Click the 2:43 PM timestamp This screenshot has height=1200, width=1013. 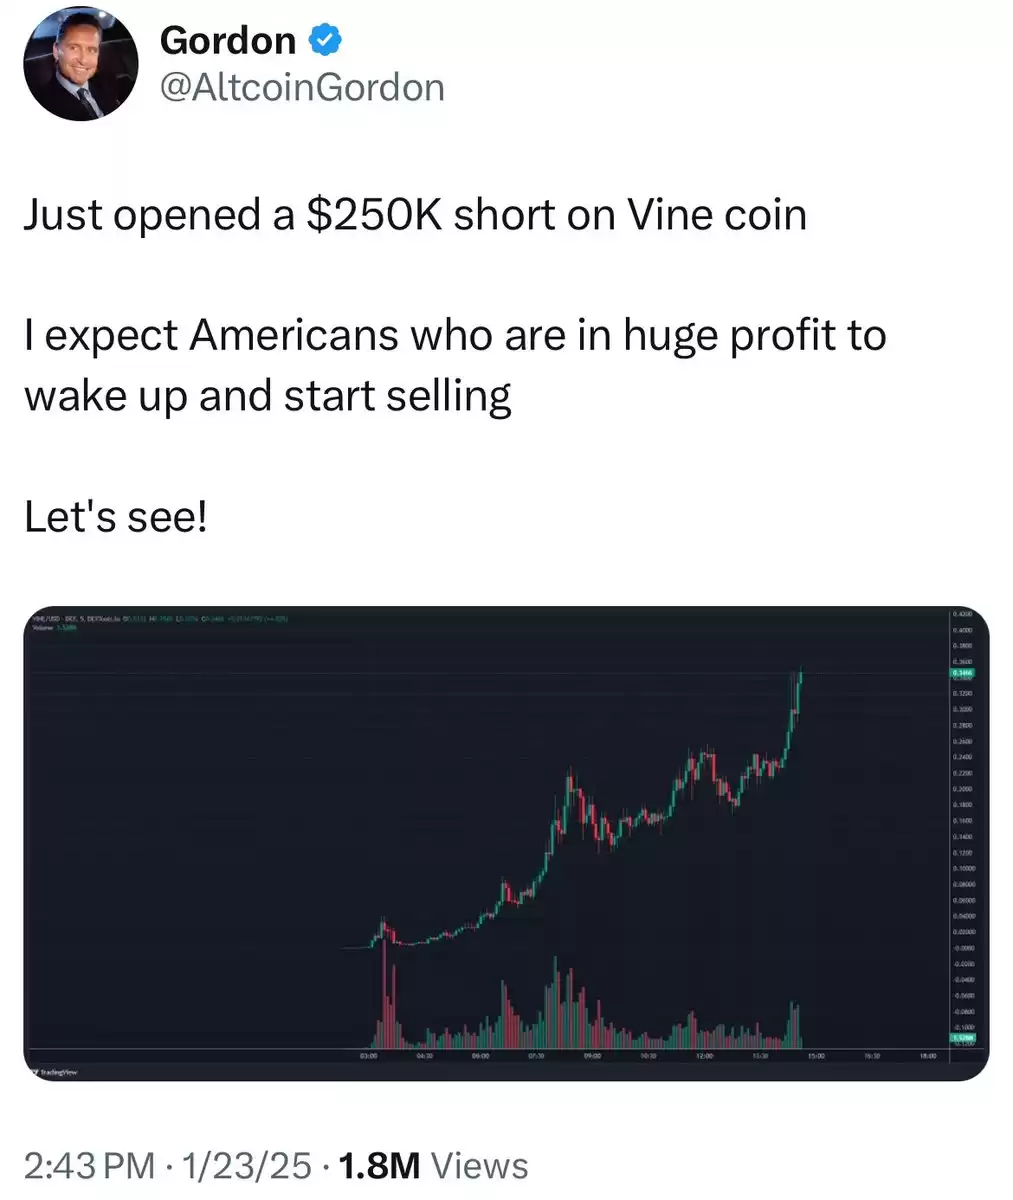89,1165
